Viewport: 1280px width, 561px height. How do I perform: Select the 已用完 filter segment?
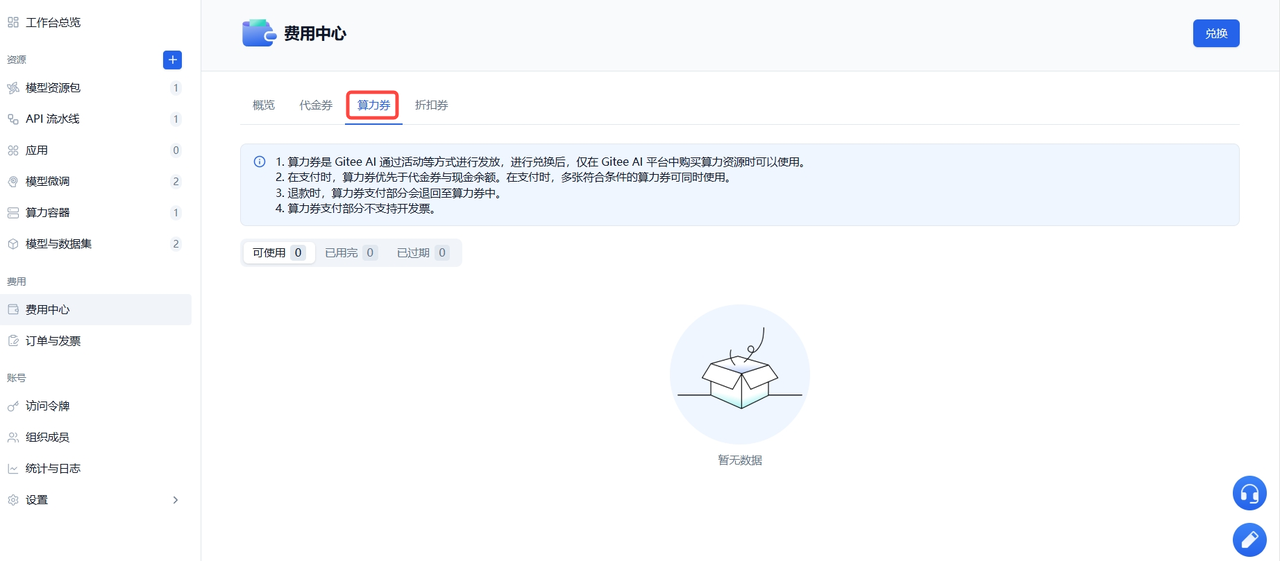click(351, 253)
